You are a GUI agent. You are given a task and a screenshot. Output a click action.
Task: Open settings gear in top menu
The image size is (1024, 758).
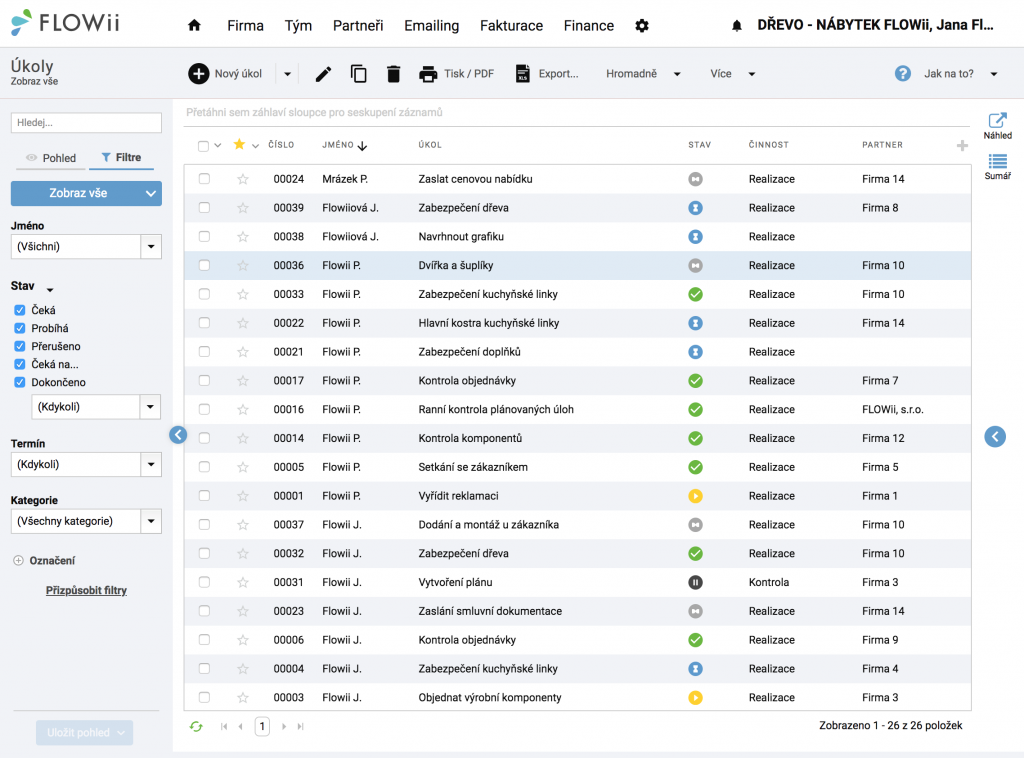pyautogui.click(x=642, y=25)
